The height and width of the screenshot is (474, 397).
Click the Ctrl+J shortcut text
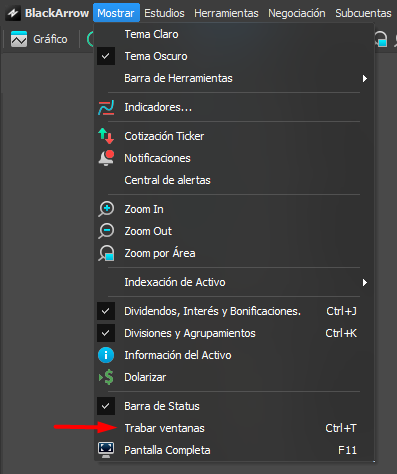[341, 311]
